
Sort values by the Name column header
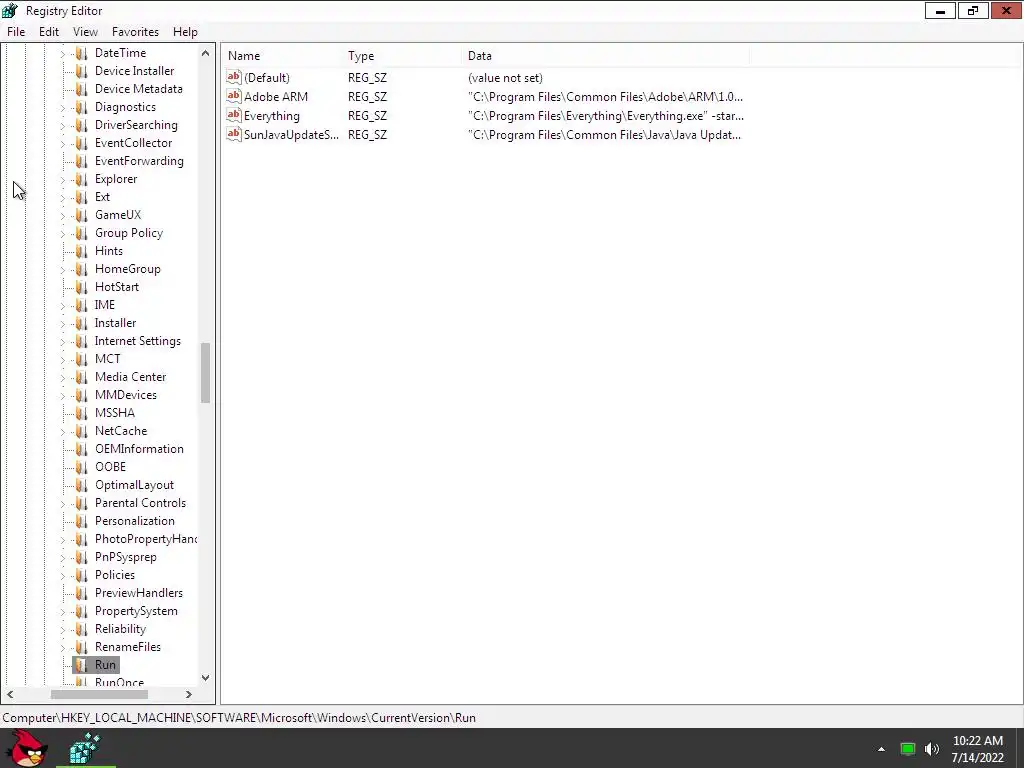pyautogui.click(x=282, y=56)
